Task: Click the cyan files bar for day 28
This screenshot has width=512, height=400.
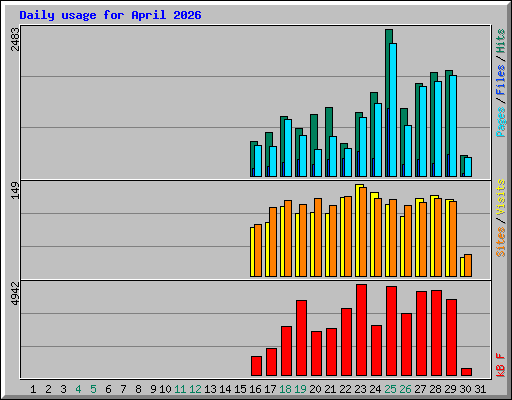Action: (438, 129)
